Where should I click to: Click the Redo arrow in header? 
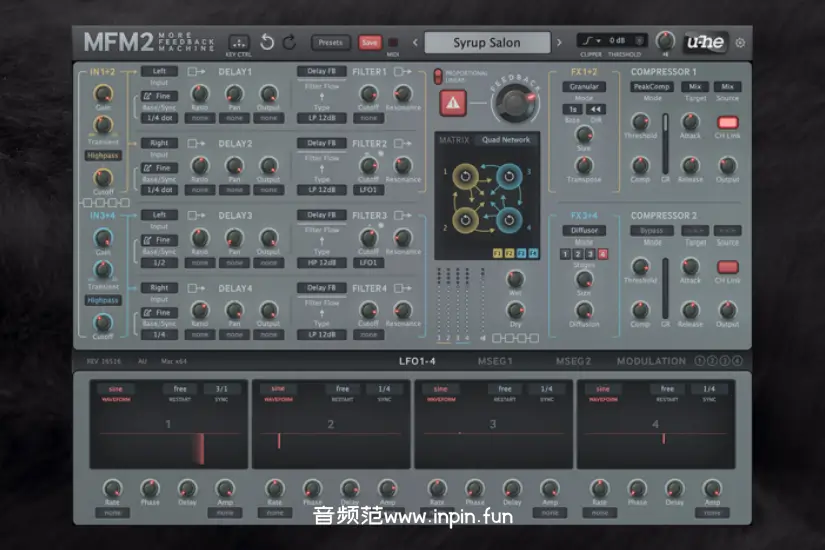[289, 42]
